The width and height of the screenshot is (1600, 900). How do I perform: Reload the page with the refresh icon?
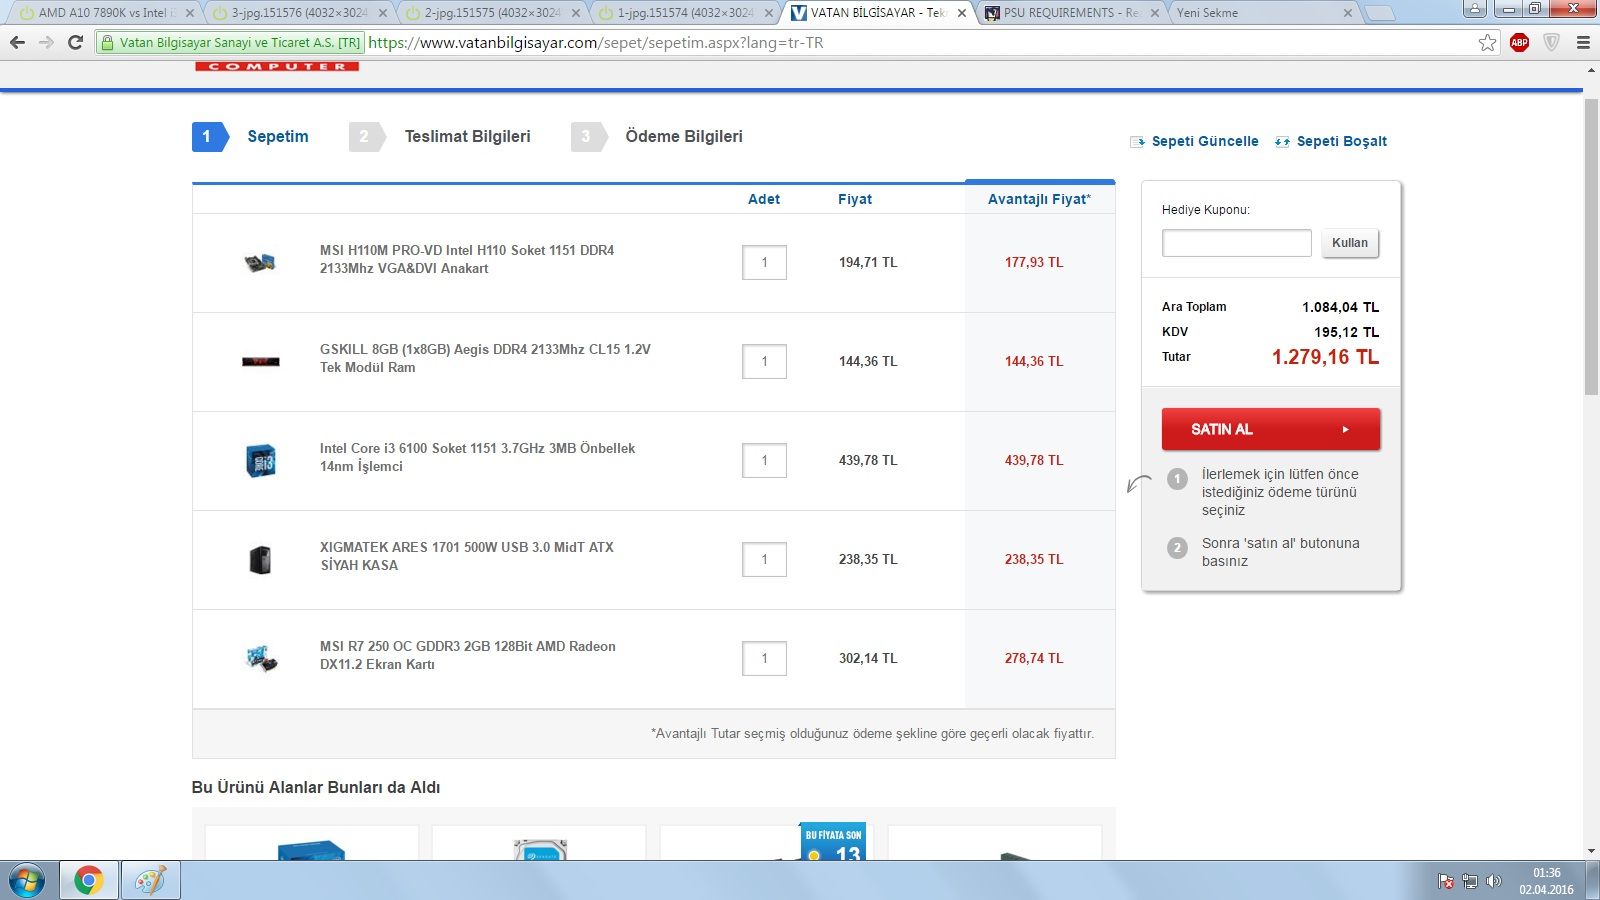75,42
